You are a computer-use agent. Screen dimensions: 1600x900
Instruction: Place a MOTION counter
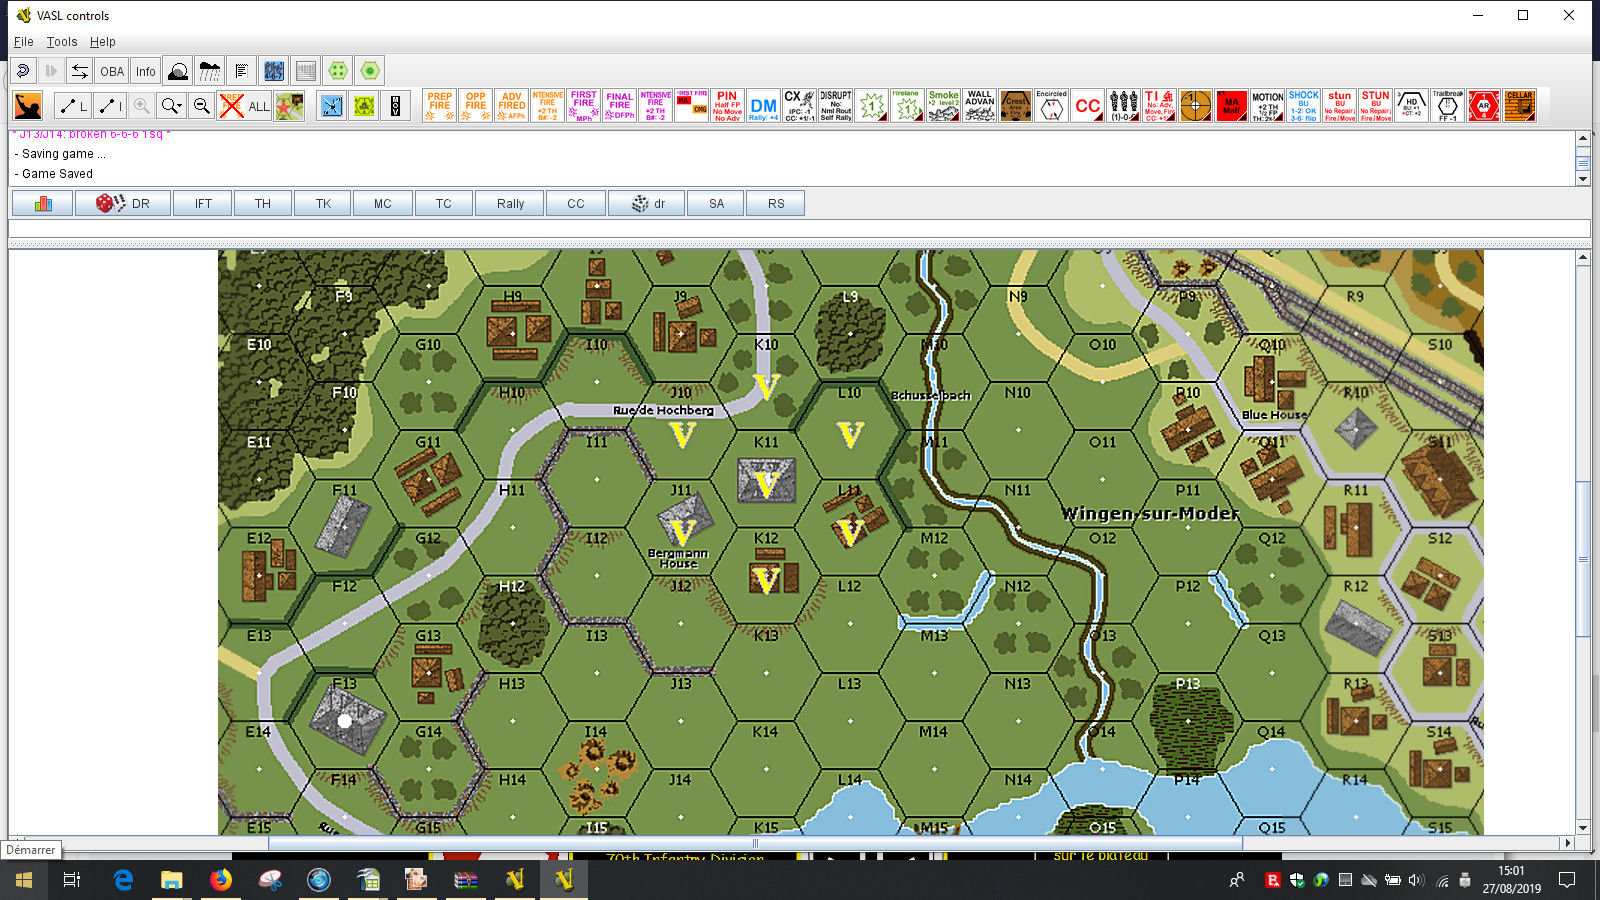1267,106
